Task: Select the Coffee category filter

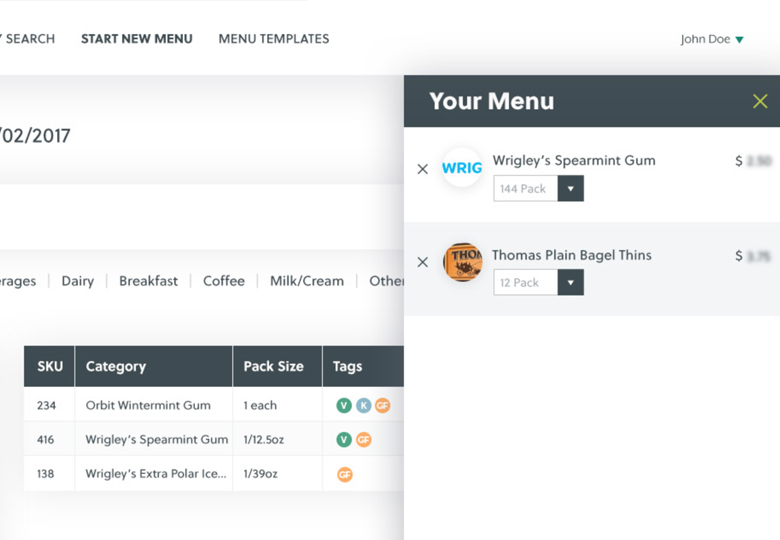Action: 224,281
